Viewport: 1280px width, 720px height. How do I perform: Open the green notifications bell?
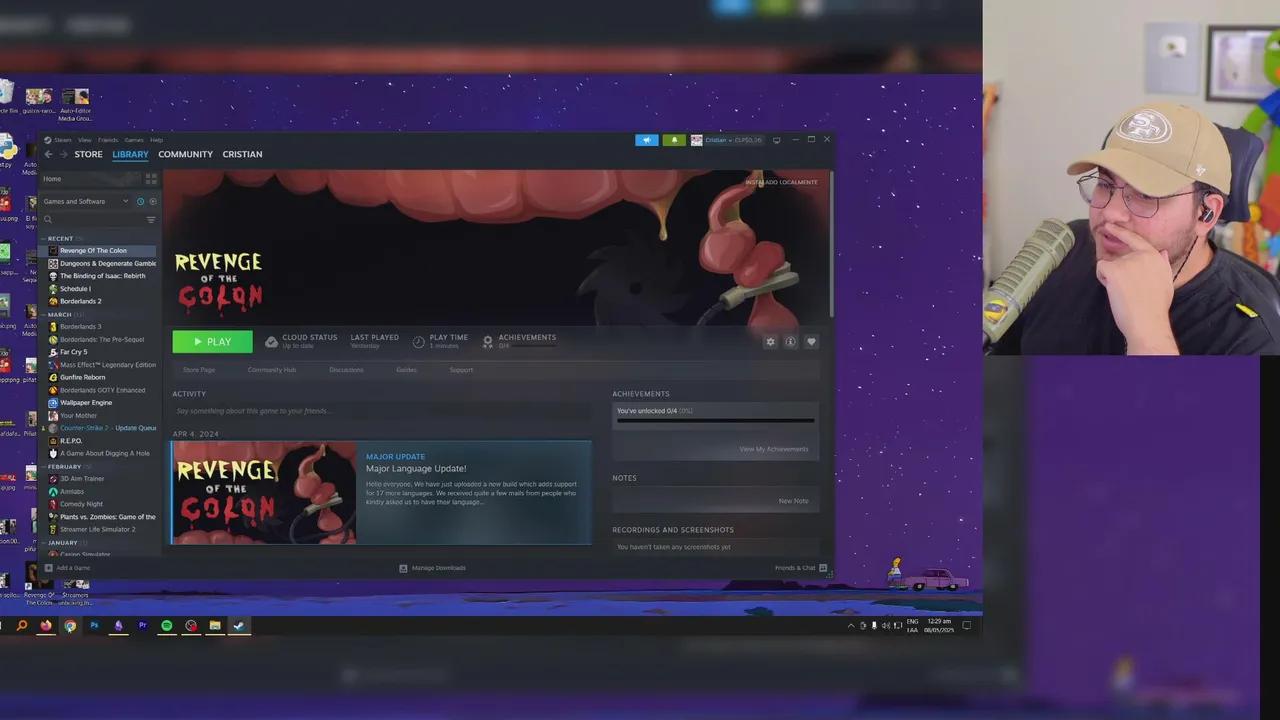[x=673, y=140]
